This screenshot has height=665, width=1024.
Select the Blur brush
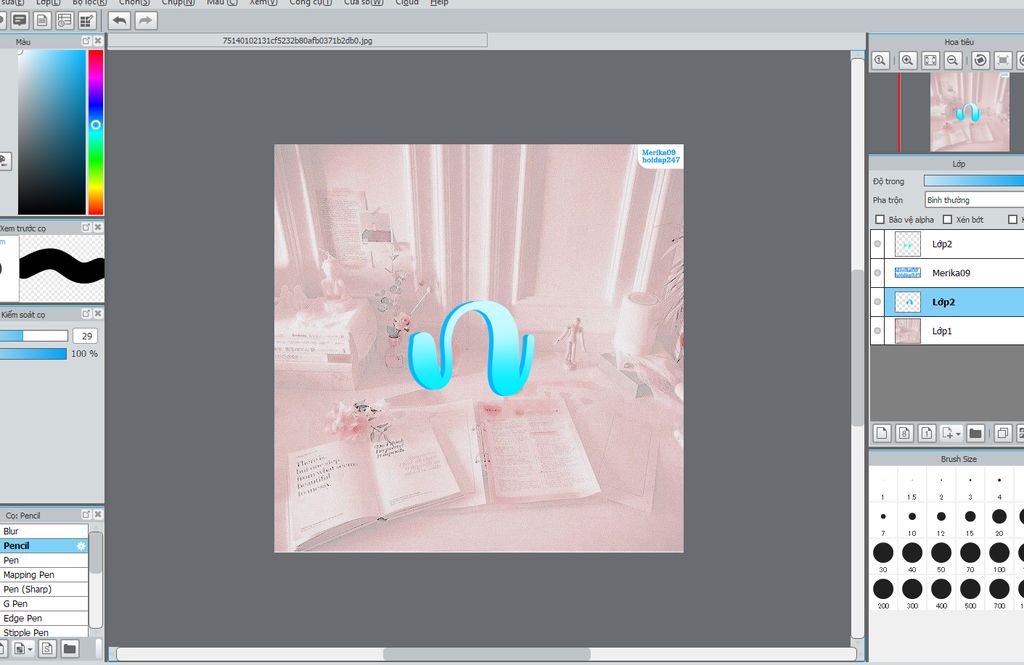44,531
